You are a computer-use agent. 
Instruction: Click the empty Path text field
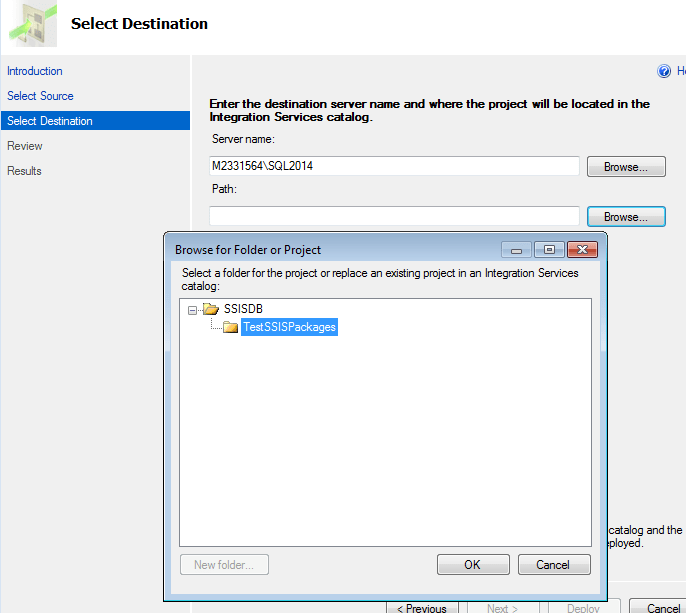pyautogui.click(x=394, y=215)
